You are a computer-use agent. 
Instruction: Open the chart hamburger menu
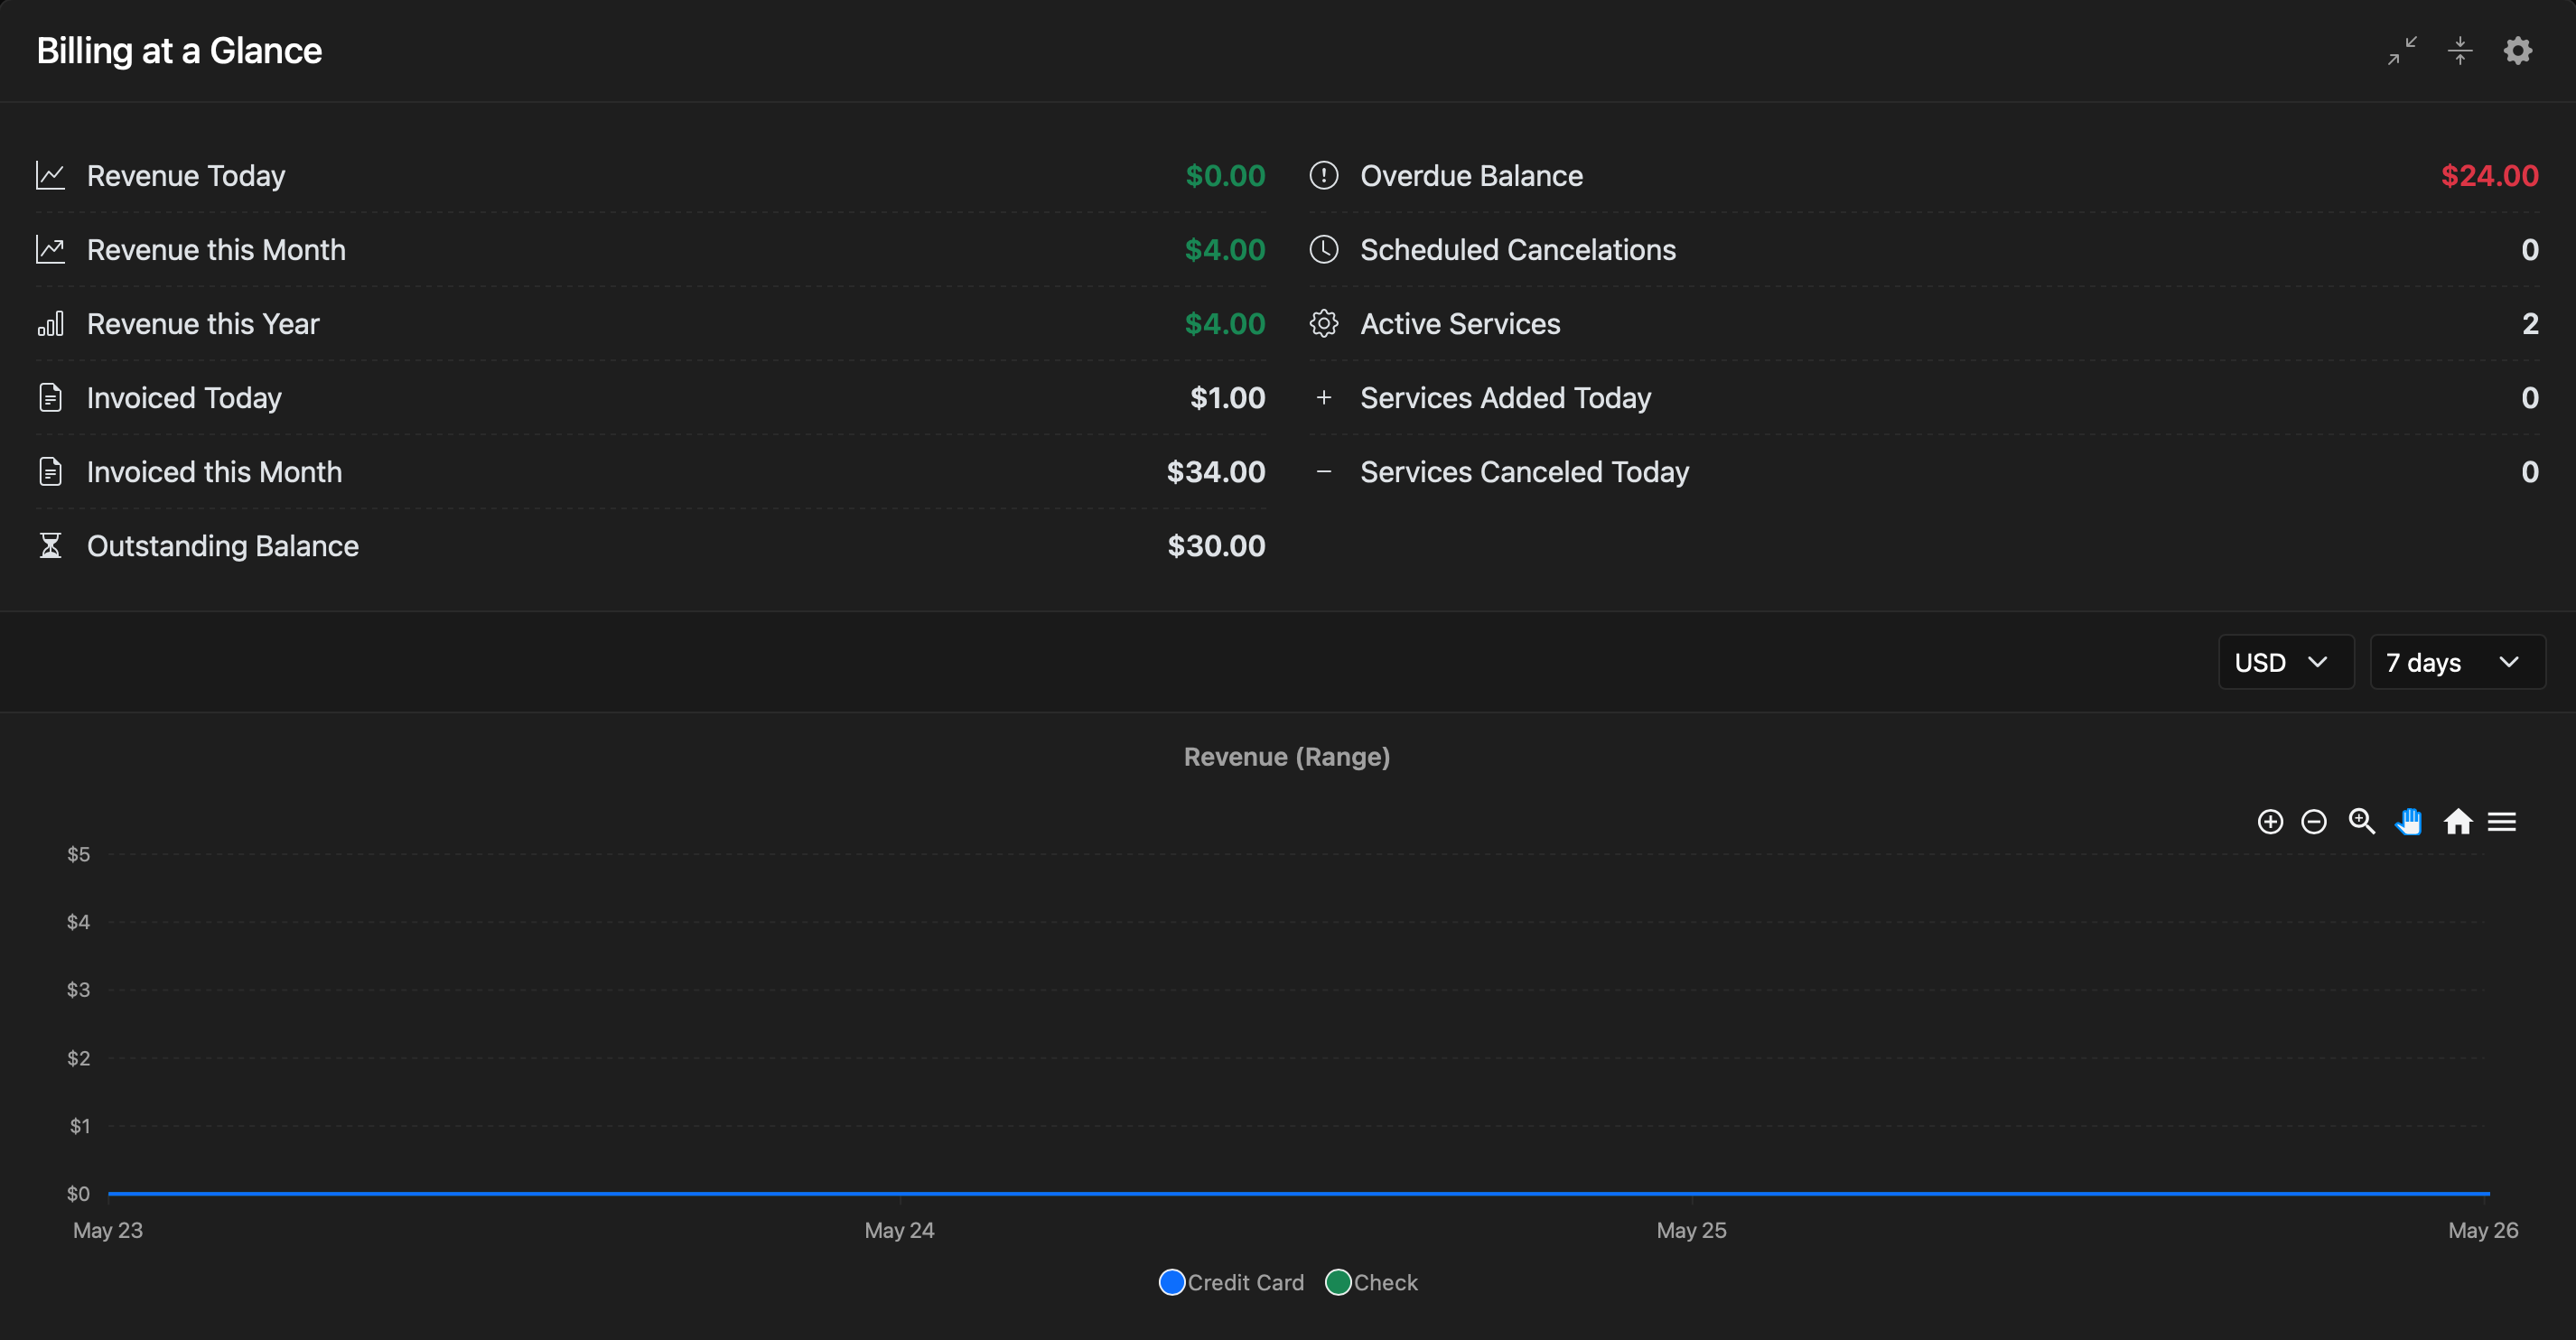click(2502, 822)
